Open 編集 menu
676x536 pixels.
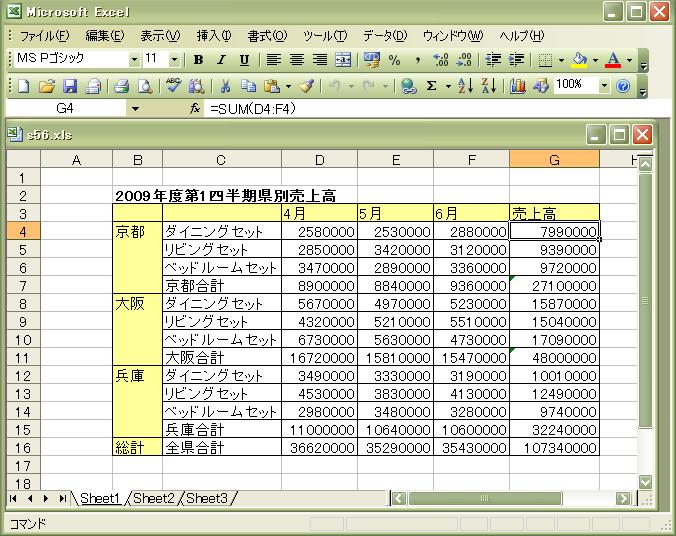pos(105,36)
